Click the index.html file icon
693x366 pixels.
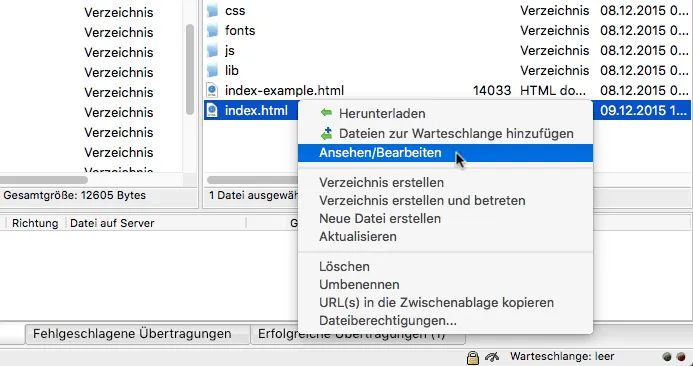(213, 110)
